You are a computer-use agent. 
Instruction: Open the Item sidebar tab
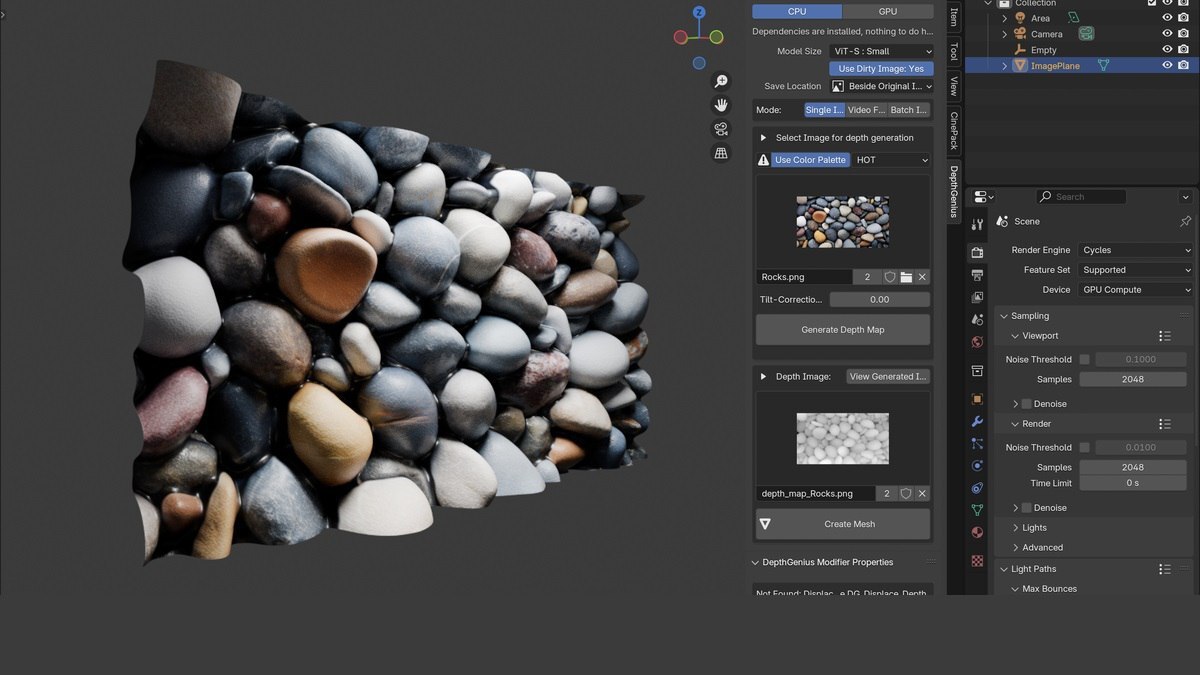click(x=954, y=17)
